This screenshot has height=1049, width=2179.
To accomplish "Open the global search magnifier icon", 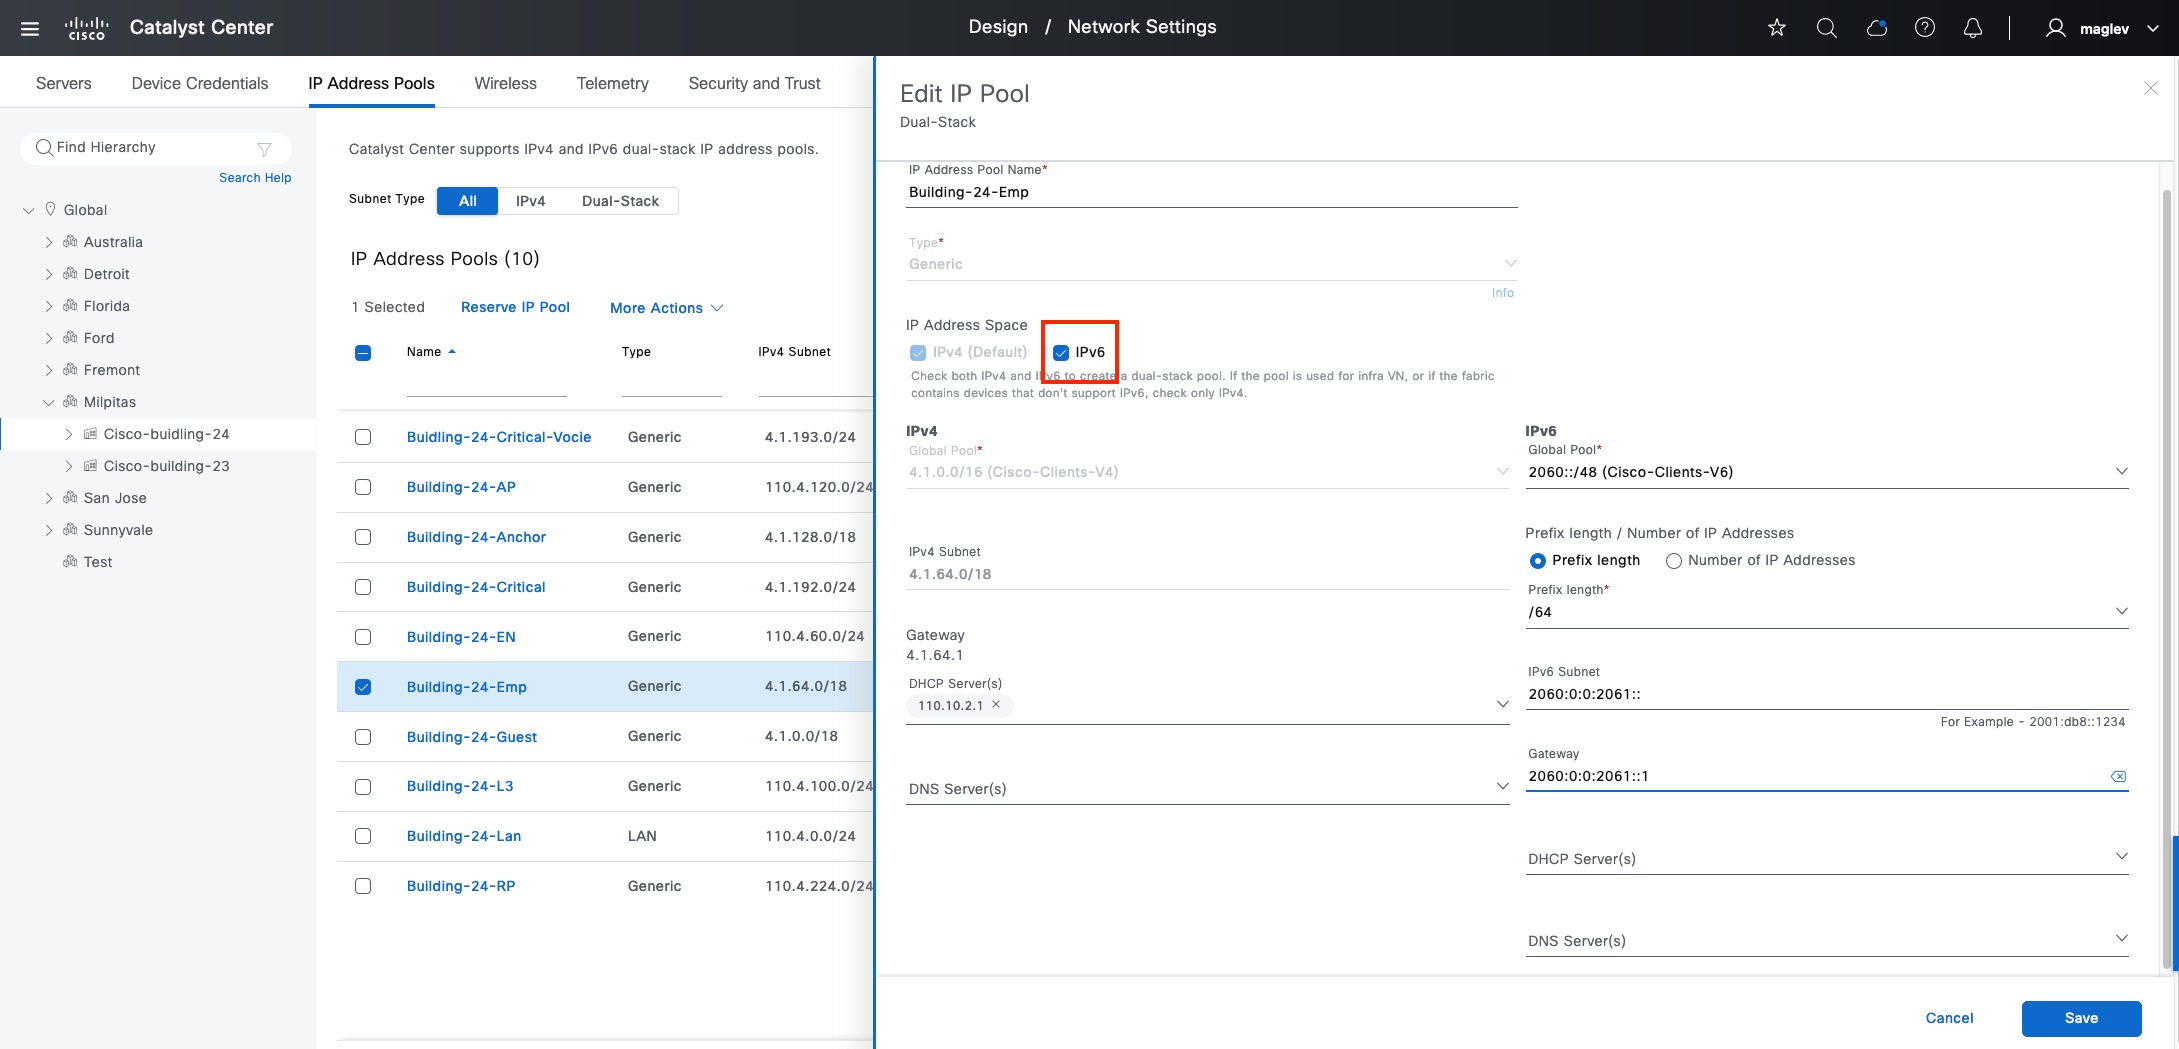I will point(1826,28).
